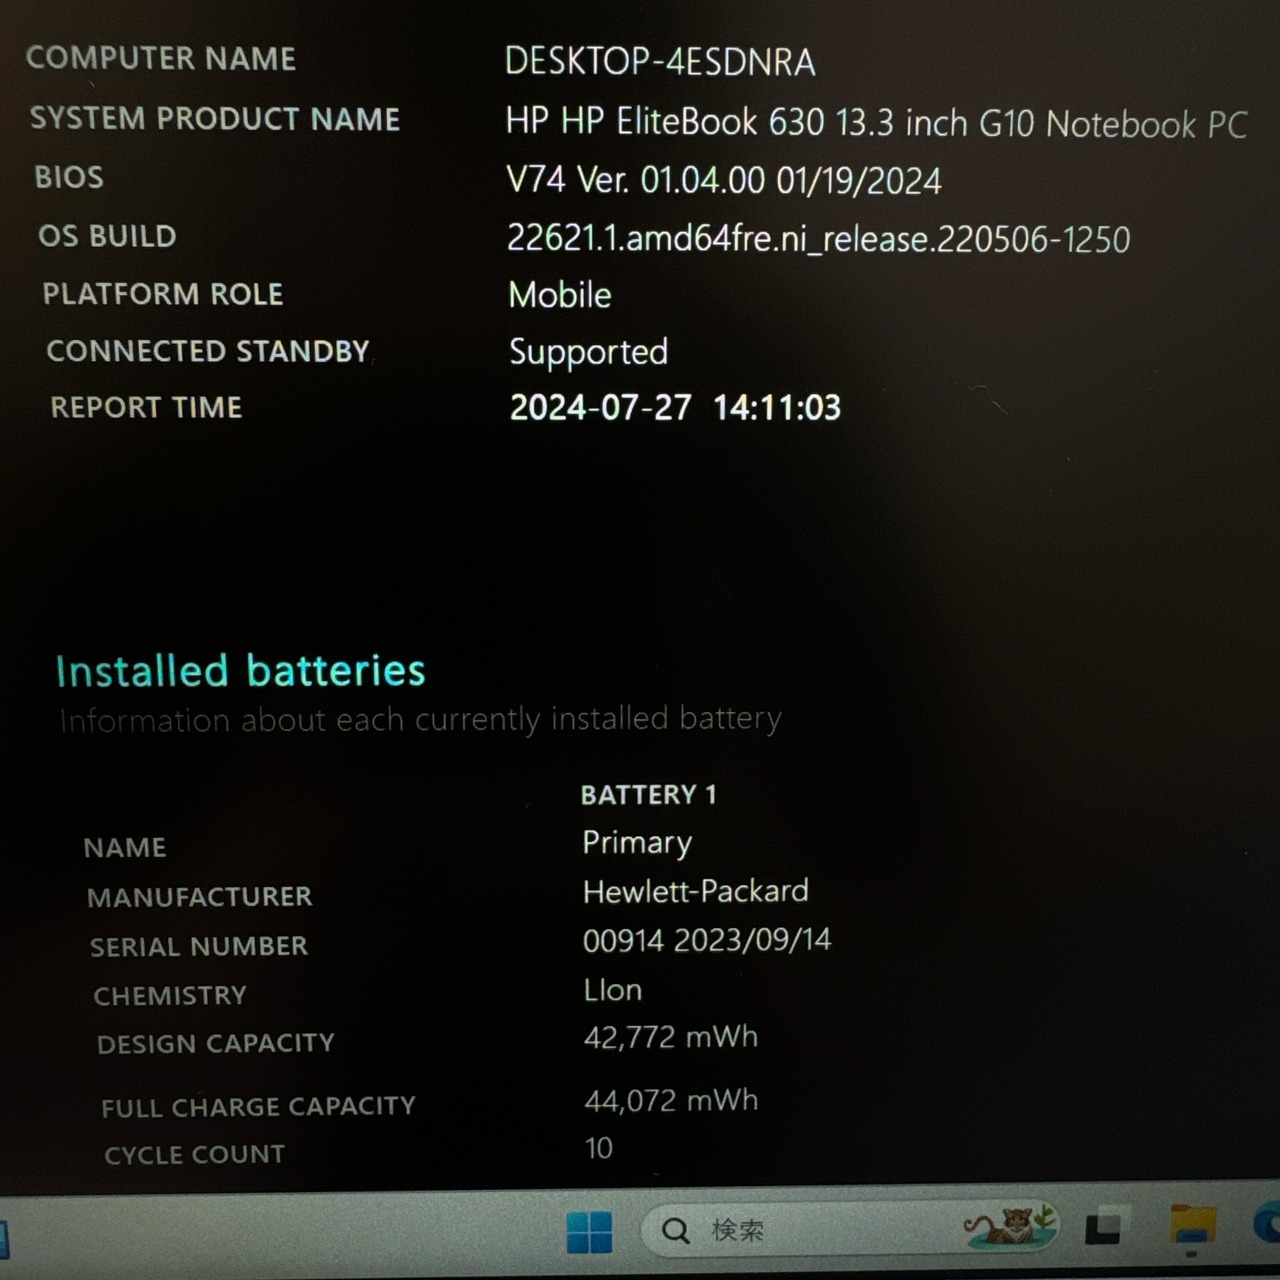
Task: Launch File Explorer from the taskbar
Action: 1192,1226
